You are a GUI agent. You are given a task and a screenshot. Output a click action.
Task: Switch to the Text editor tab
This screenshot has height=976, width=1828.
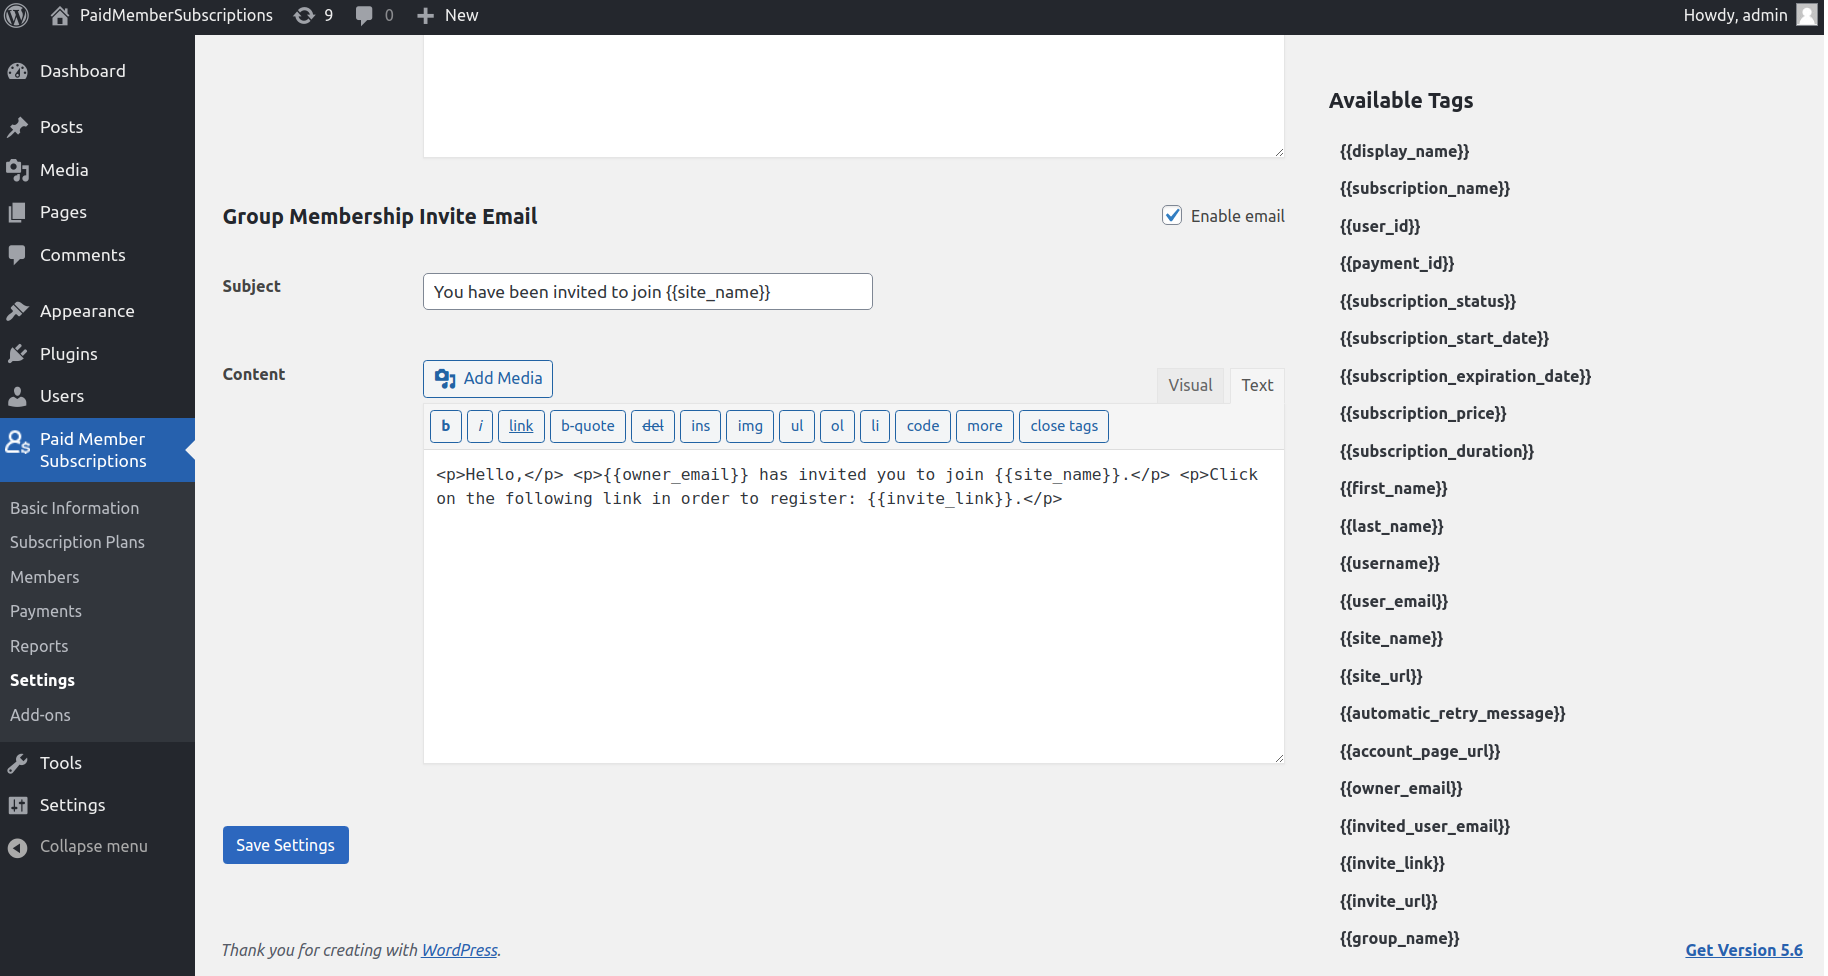1257,385
